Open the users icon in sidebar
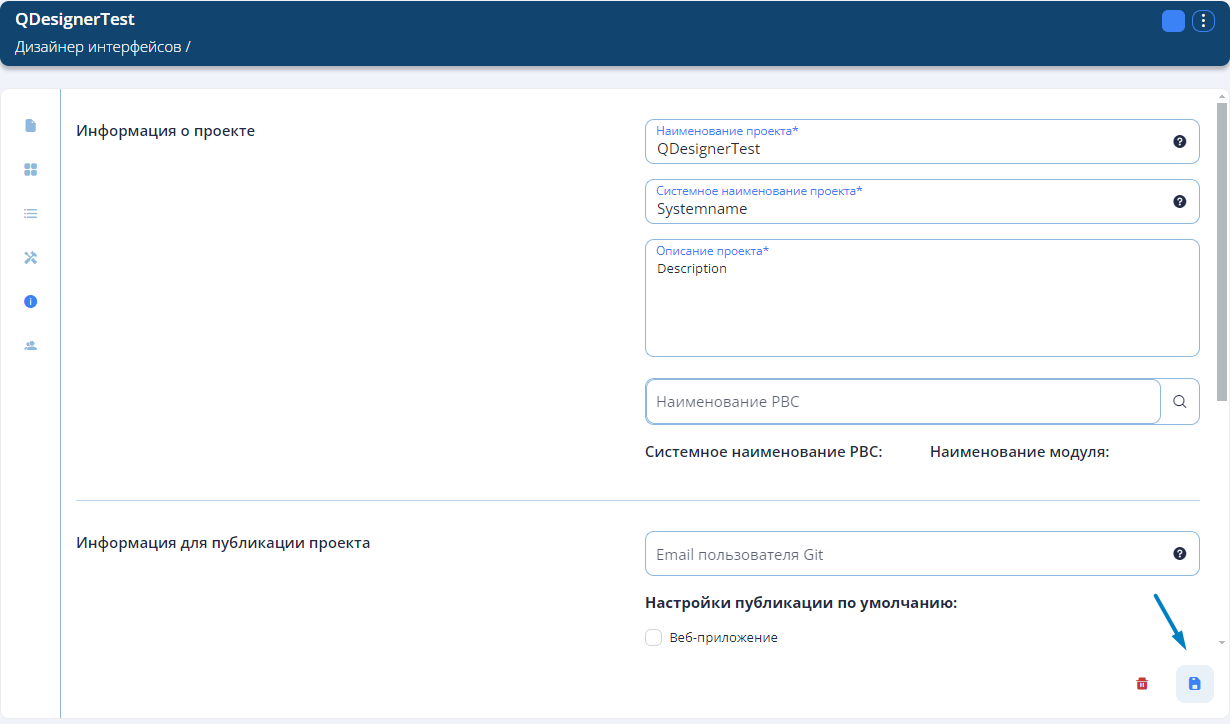The image size is (1232, 724). [30, 345]
